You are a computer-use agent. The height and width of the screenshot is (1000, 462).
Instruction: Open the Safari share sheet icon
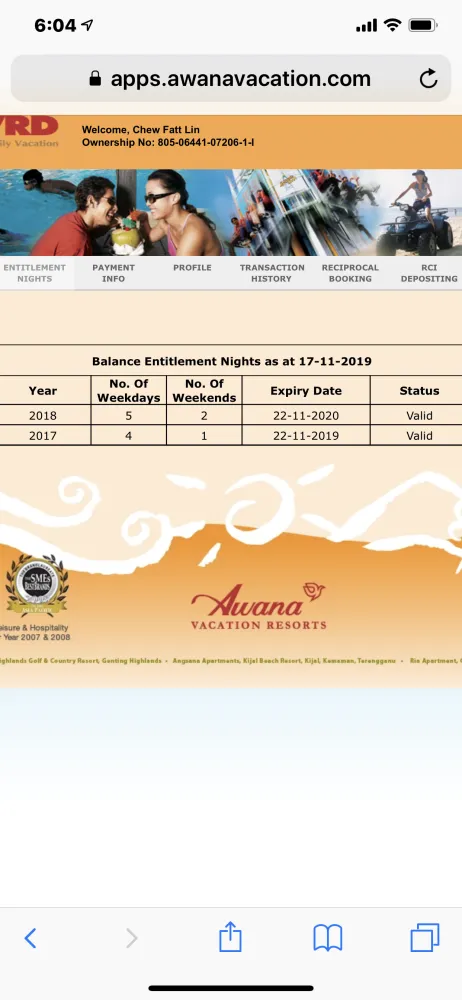pyautogui.click(x=230, y=937)
